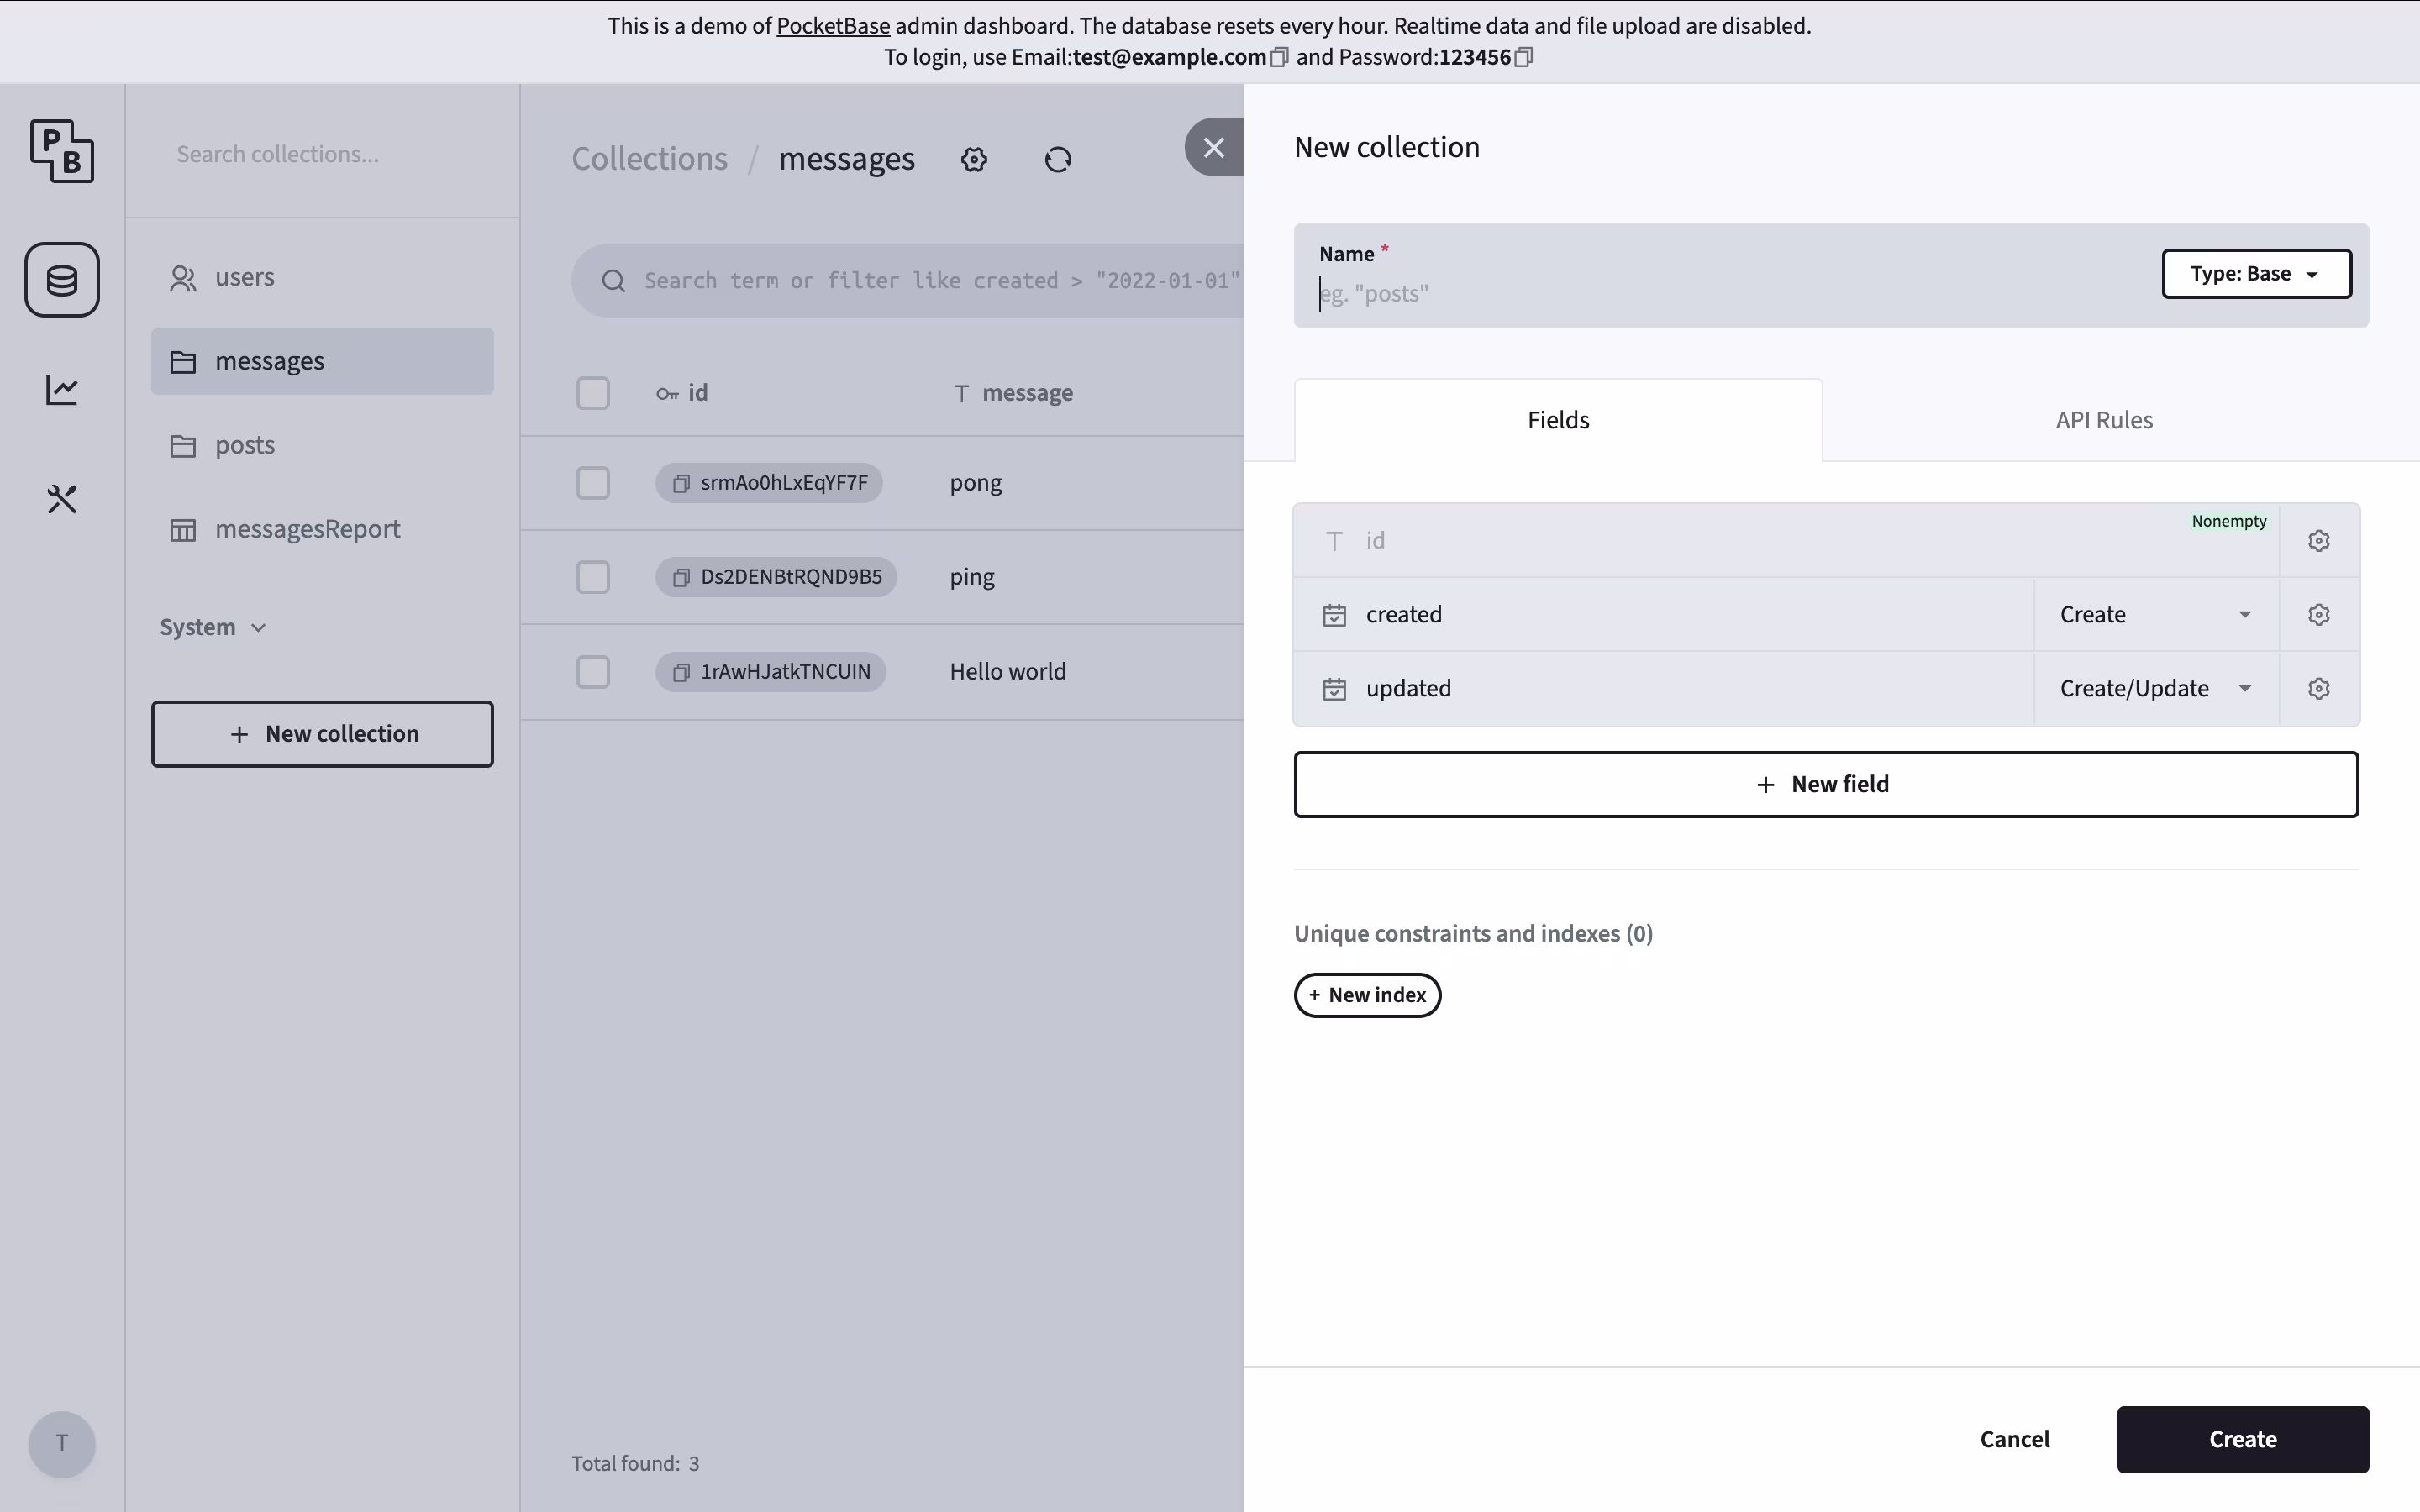The height and width of the screenshot is (1512, 2420).
Task: Open the Collections database icon
Action: (62, 280)
